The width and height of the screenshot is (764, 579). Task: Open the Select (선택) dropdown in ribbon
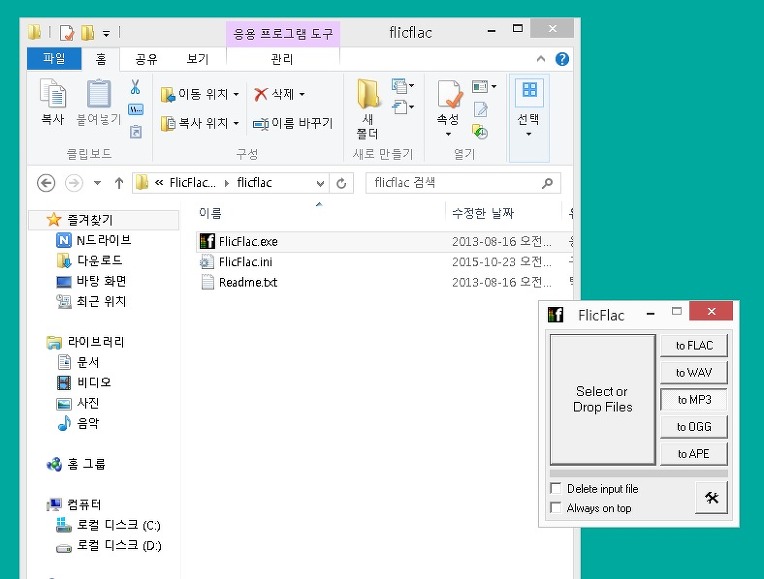(528, 118)
